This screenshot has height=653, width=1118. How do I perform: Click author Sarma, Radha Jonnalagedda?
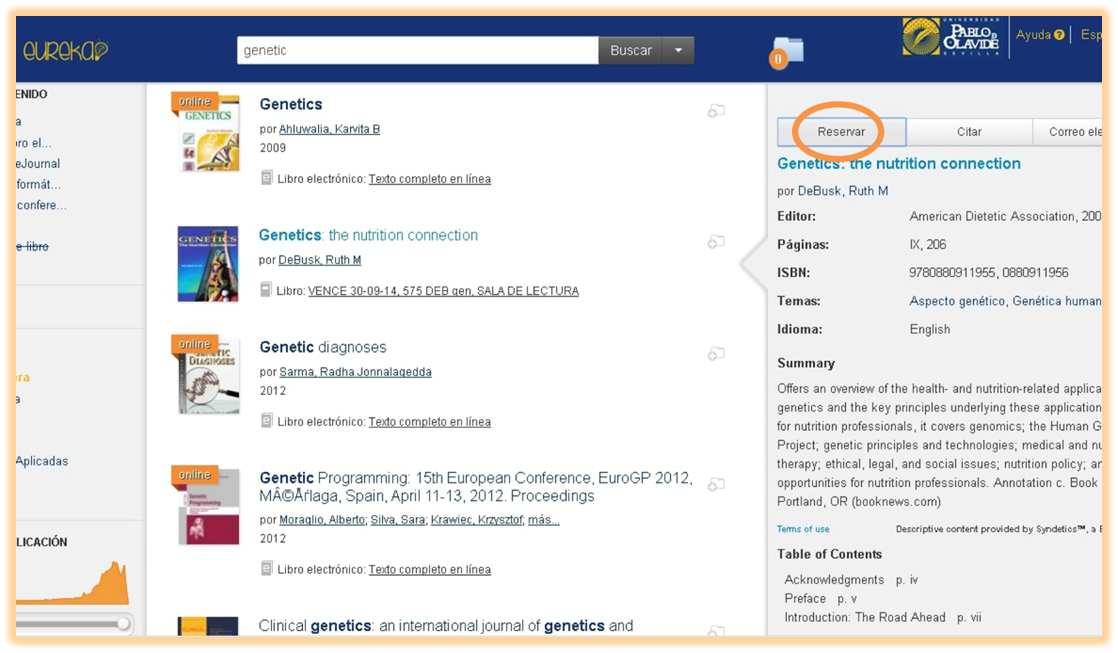pos(355,372)
